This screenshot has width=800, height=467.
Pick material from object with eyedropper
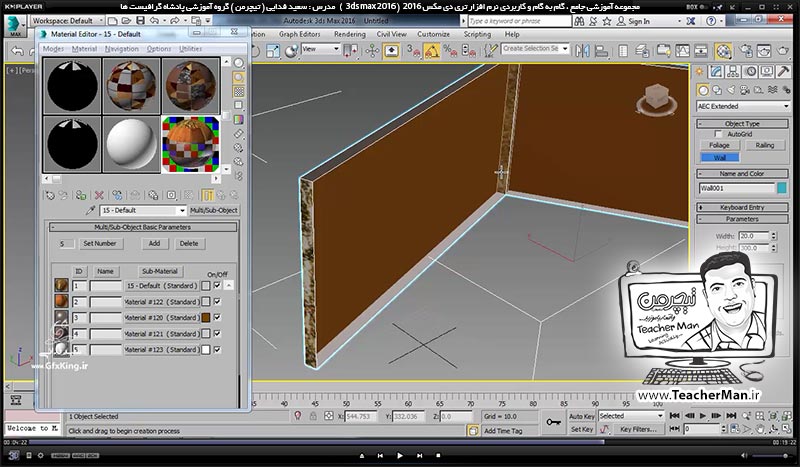[90, 210]
